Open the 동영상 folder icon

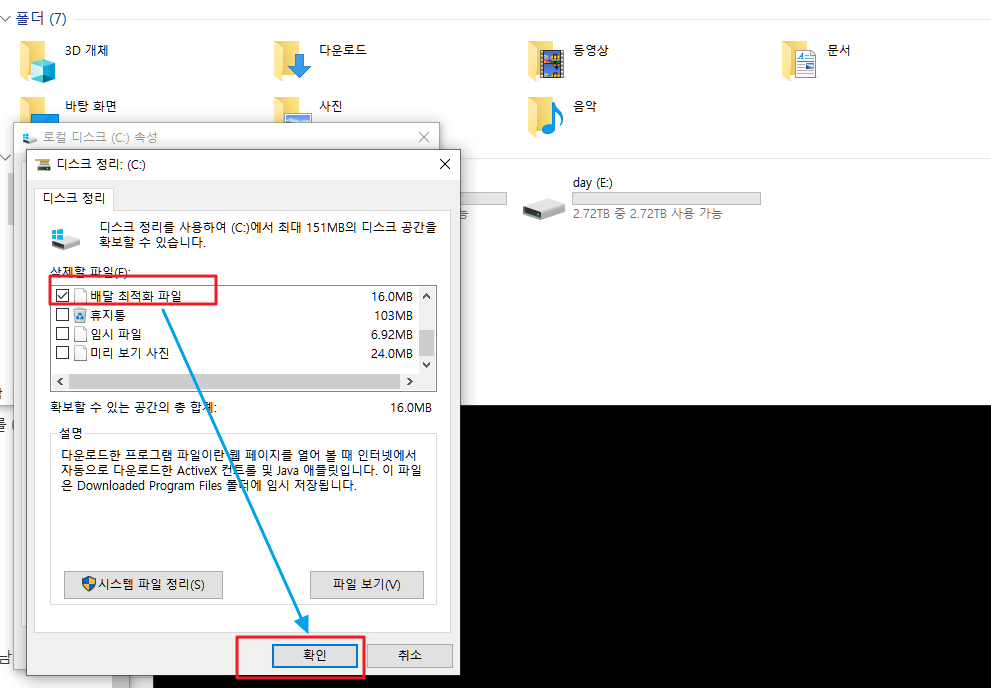pos(546,61)
